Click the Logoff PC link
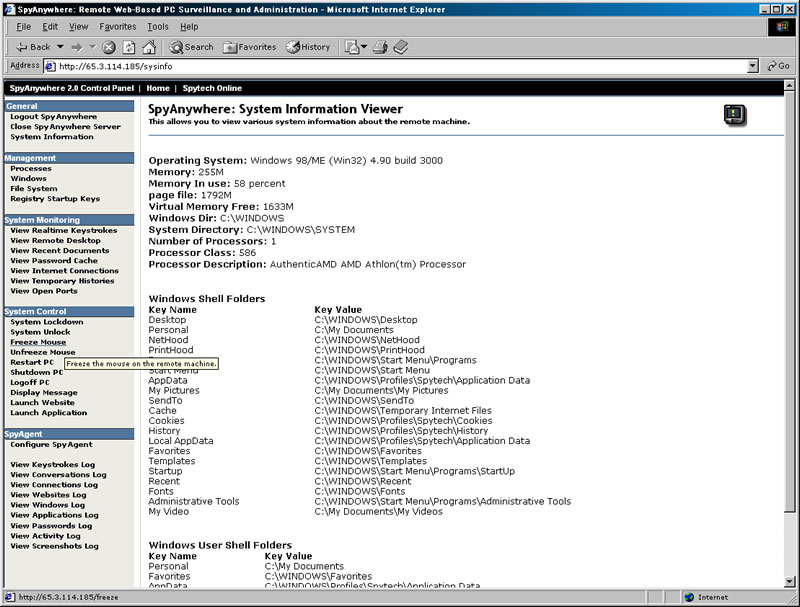800x607 pixels. tap(30, 382)
